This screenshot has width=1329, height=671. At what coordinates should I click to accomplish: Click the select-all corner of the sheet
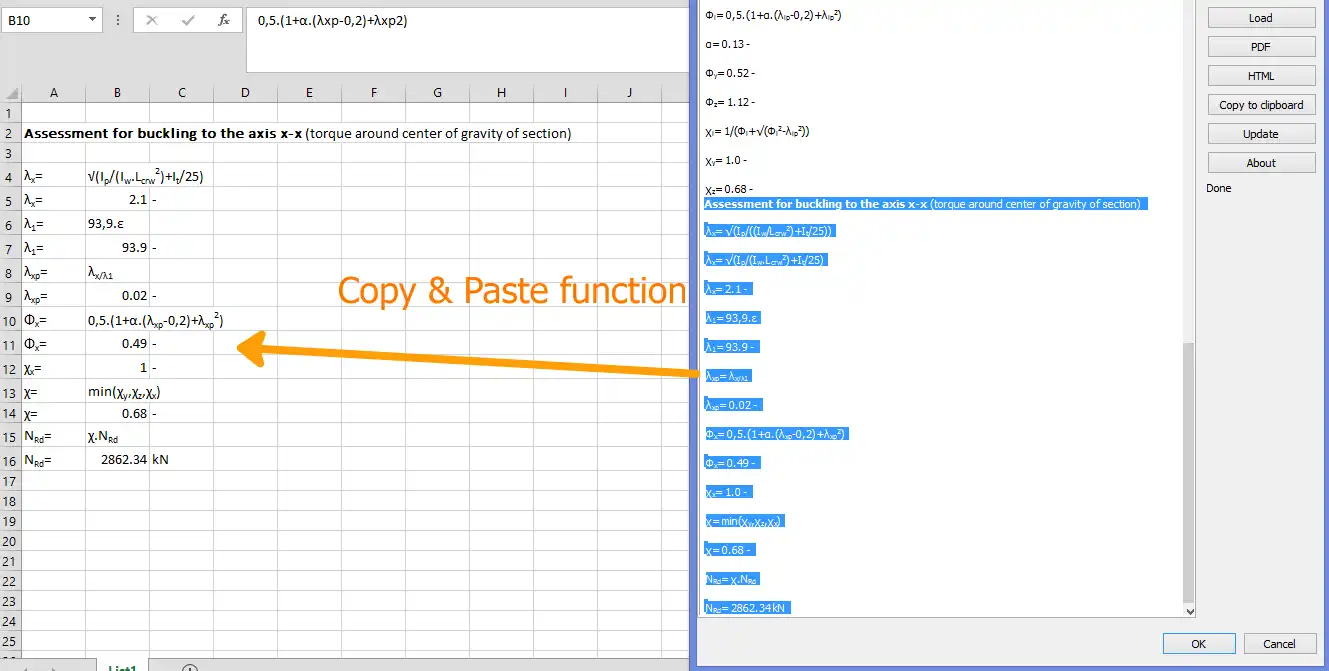click(11, 93)
